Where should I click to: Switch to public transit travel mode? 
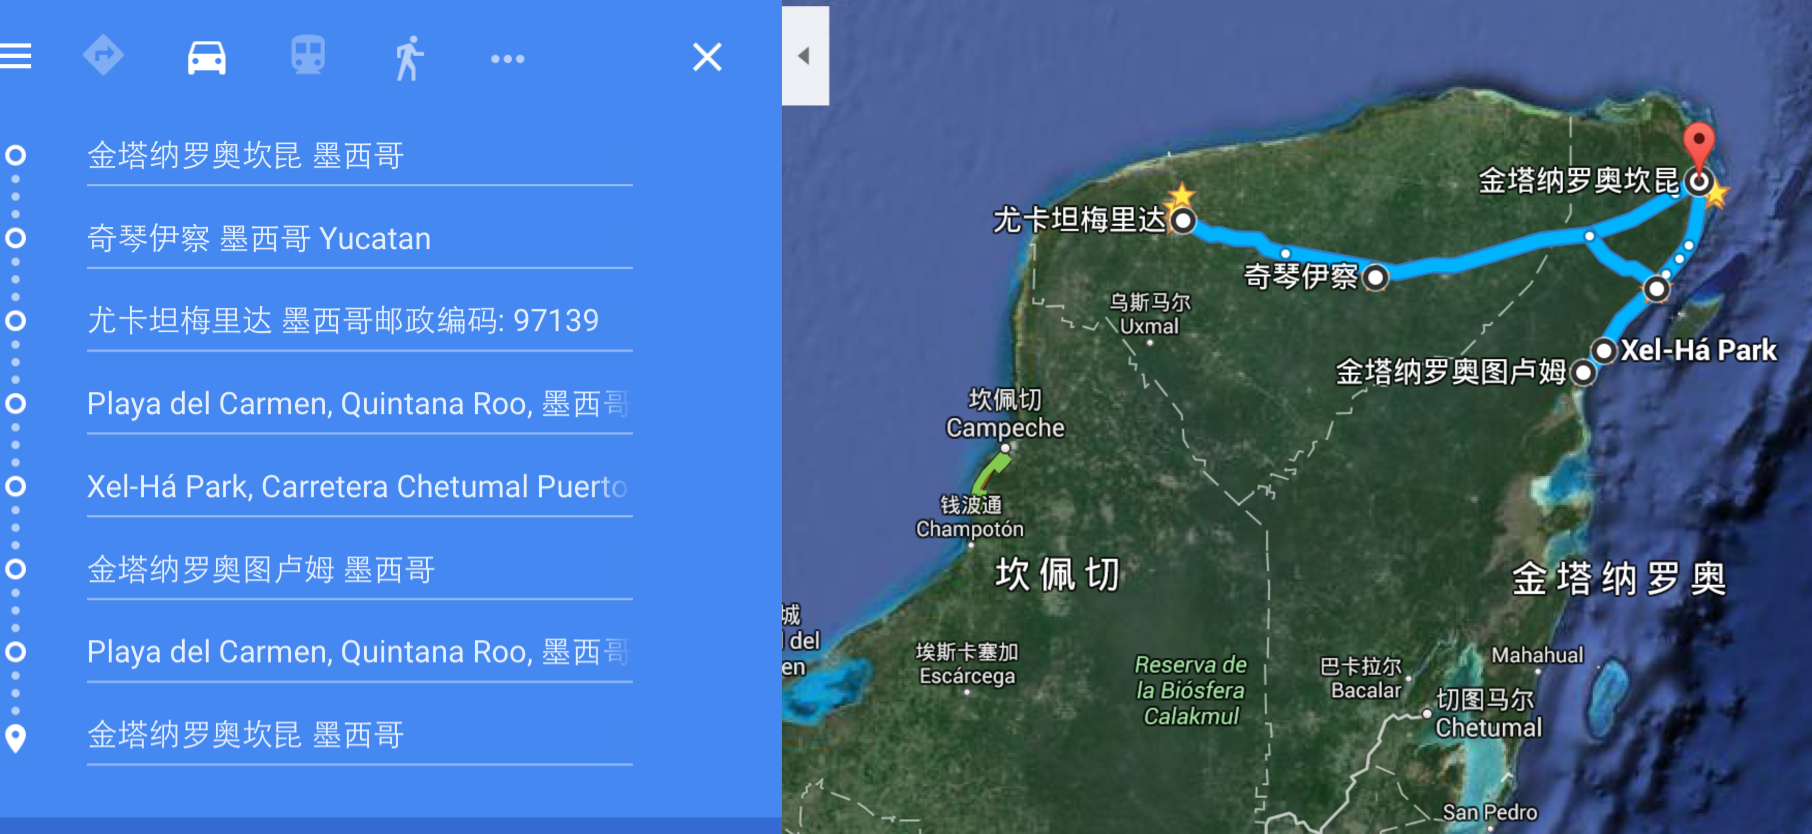point(308,56)
